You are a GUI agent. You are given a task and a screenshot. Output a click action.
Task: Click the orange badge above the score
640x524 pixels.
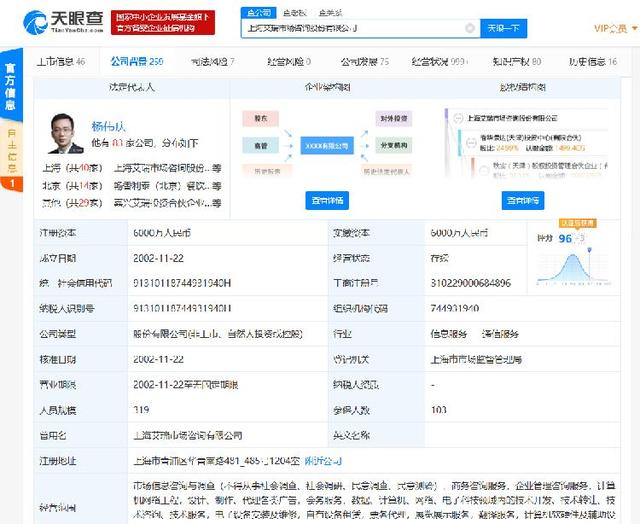(x=578, y=223)
